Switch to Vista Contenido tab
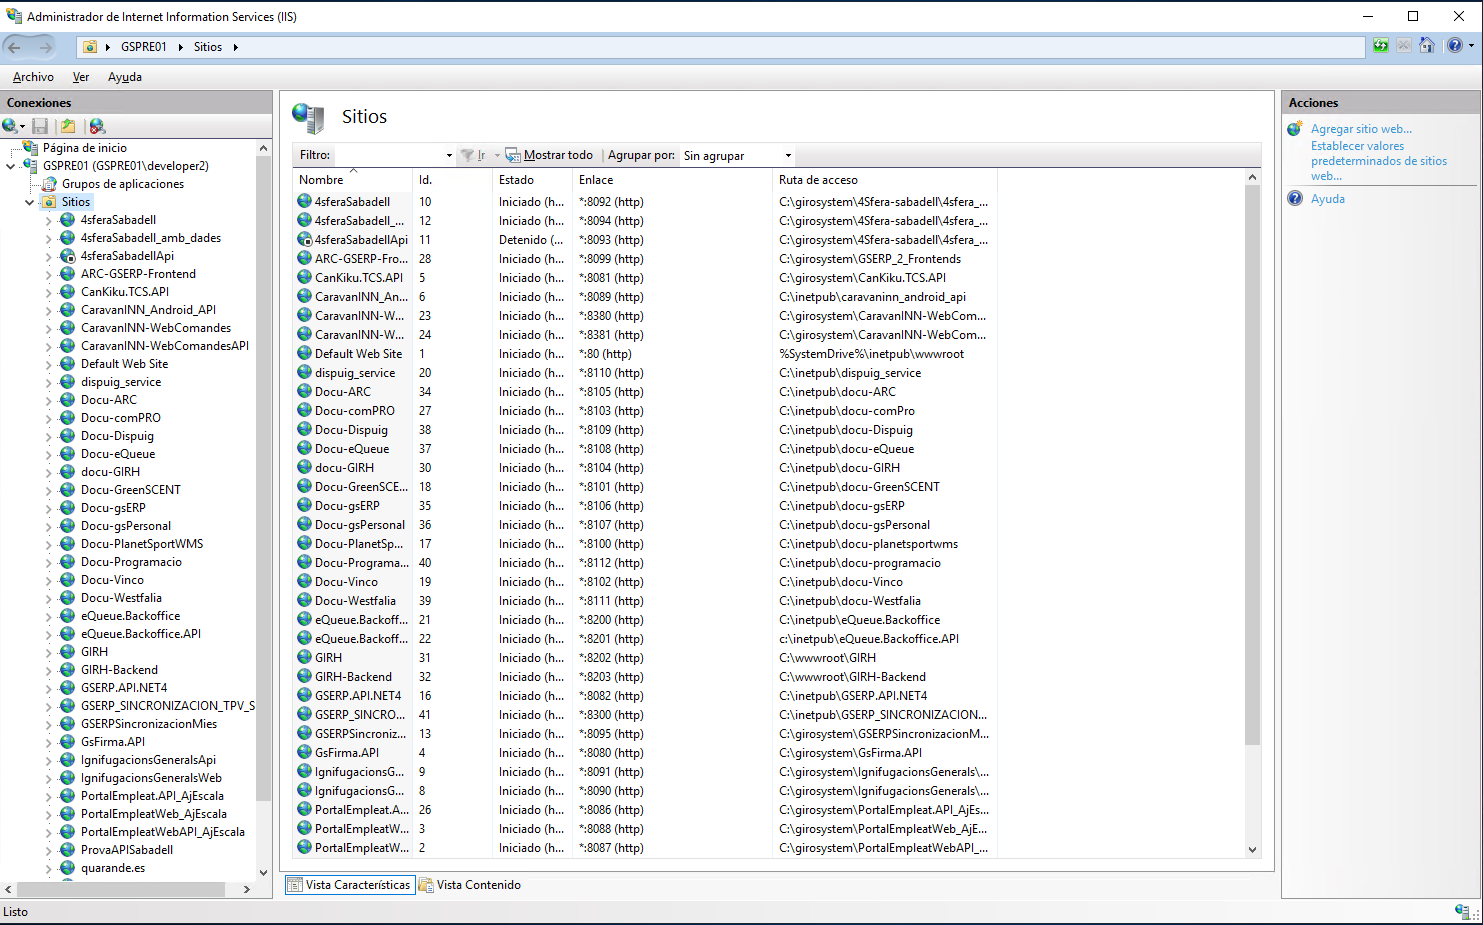 click(470, 885)
